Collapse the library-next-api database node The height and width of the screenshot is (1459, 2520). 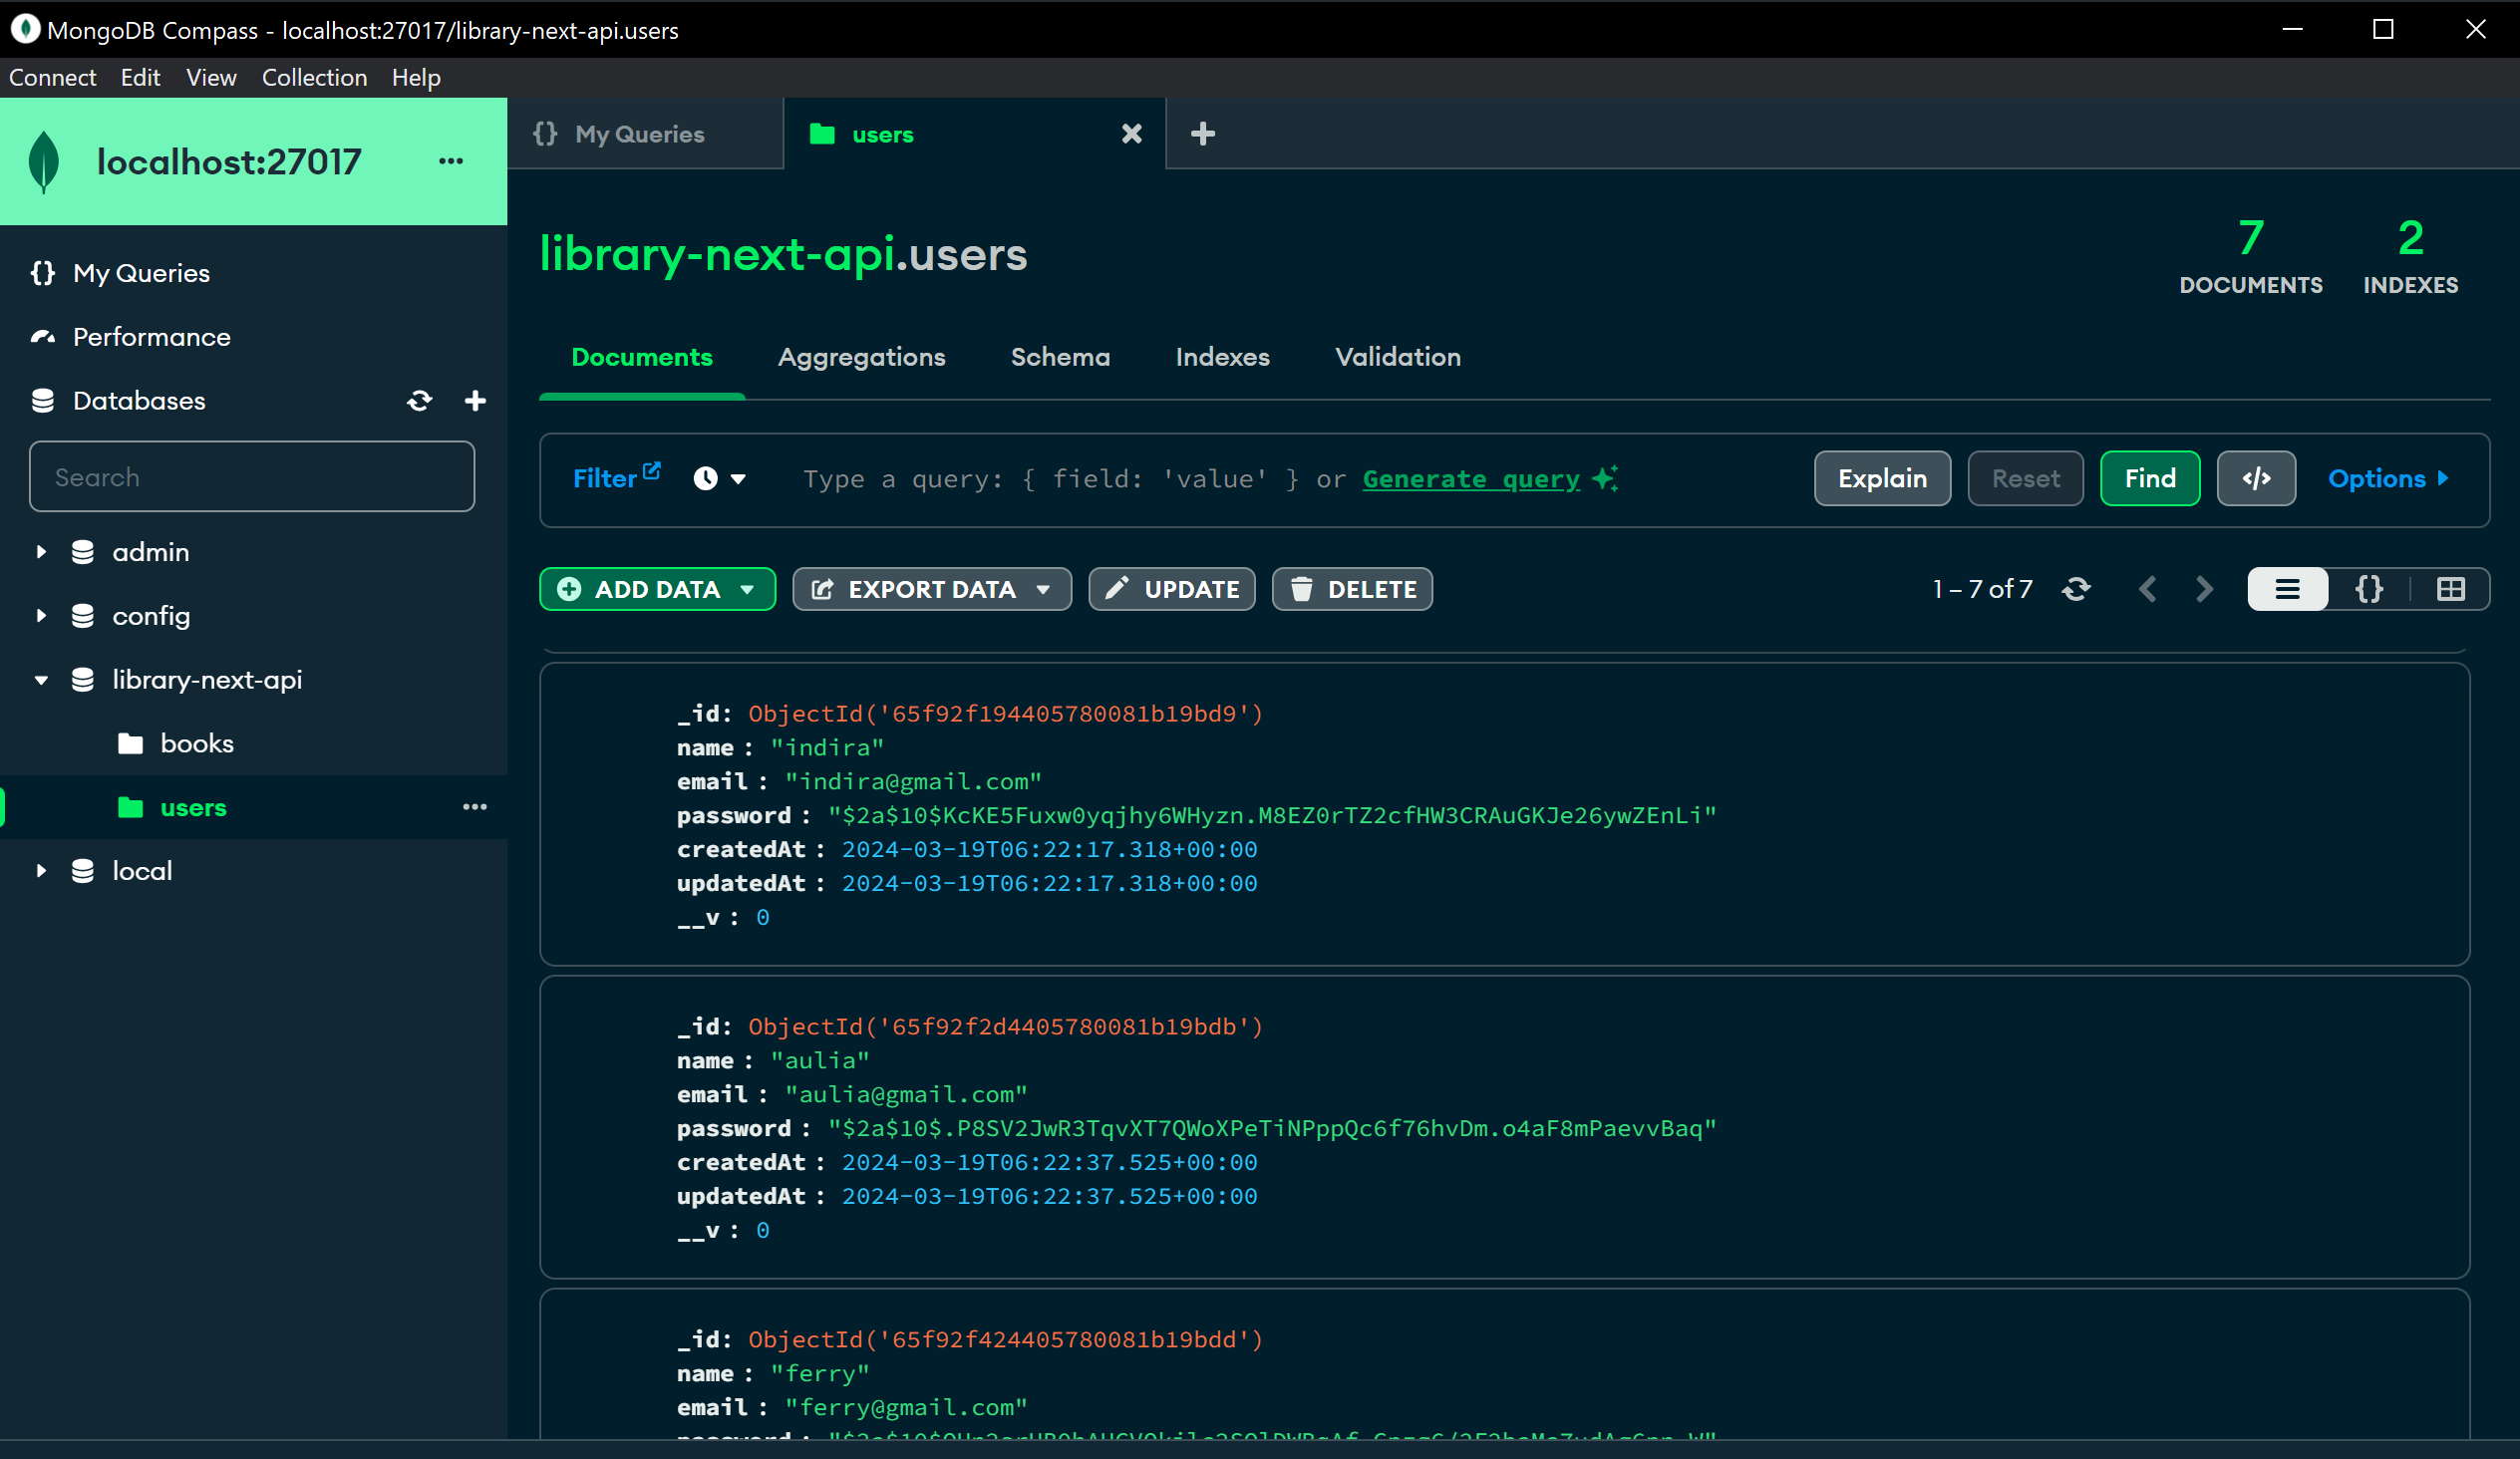pos(41,680)
